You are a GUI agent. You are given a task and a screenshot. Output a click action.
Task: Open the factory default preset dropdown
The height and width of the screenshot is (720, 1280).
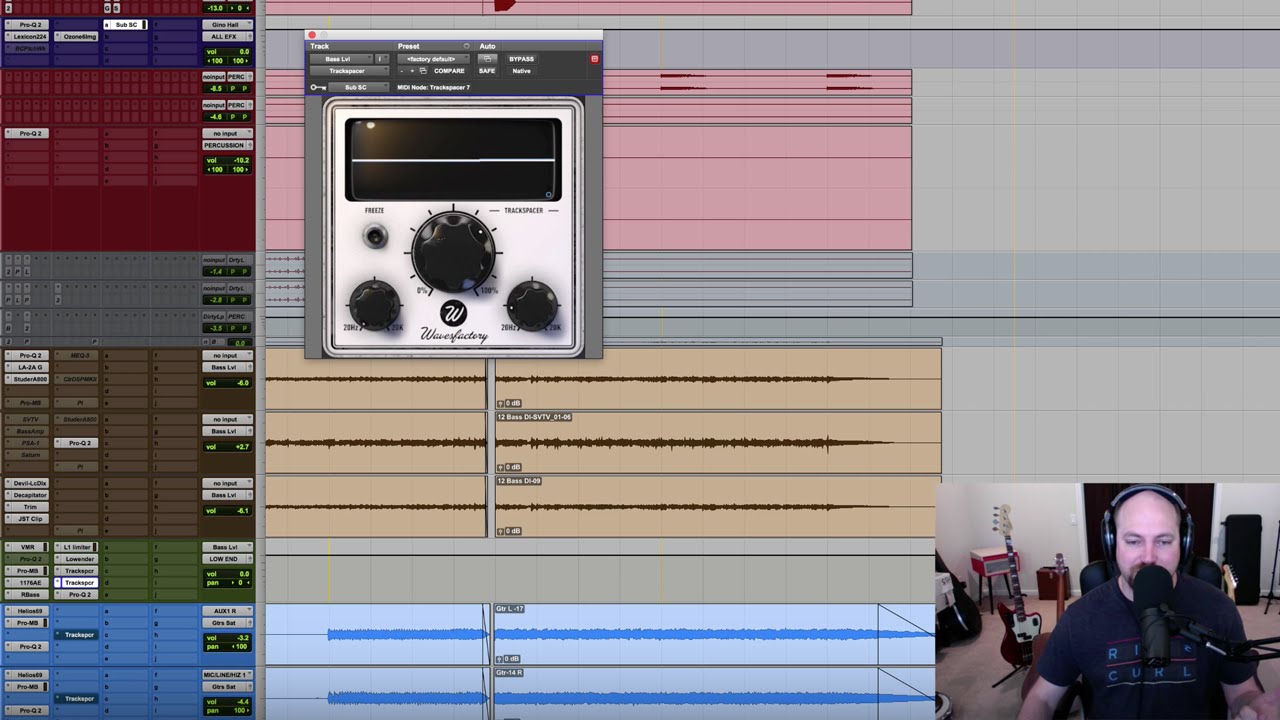(432, 59)
